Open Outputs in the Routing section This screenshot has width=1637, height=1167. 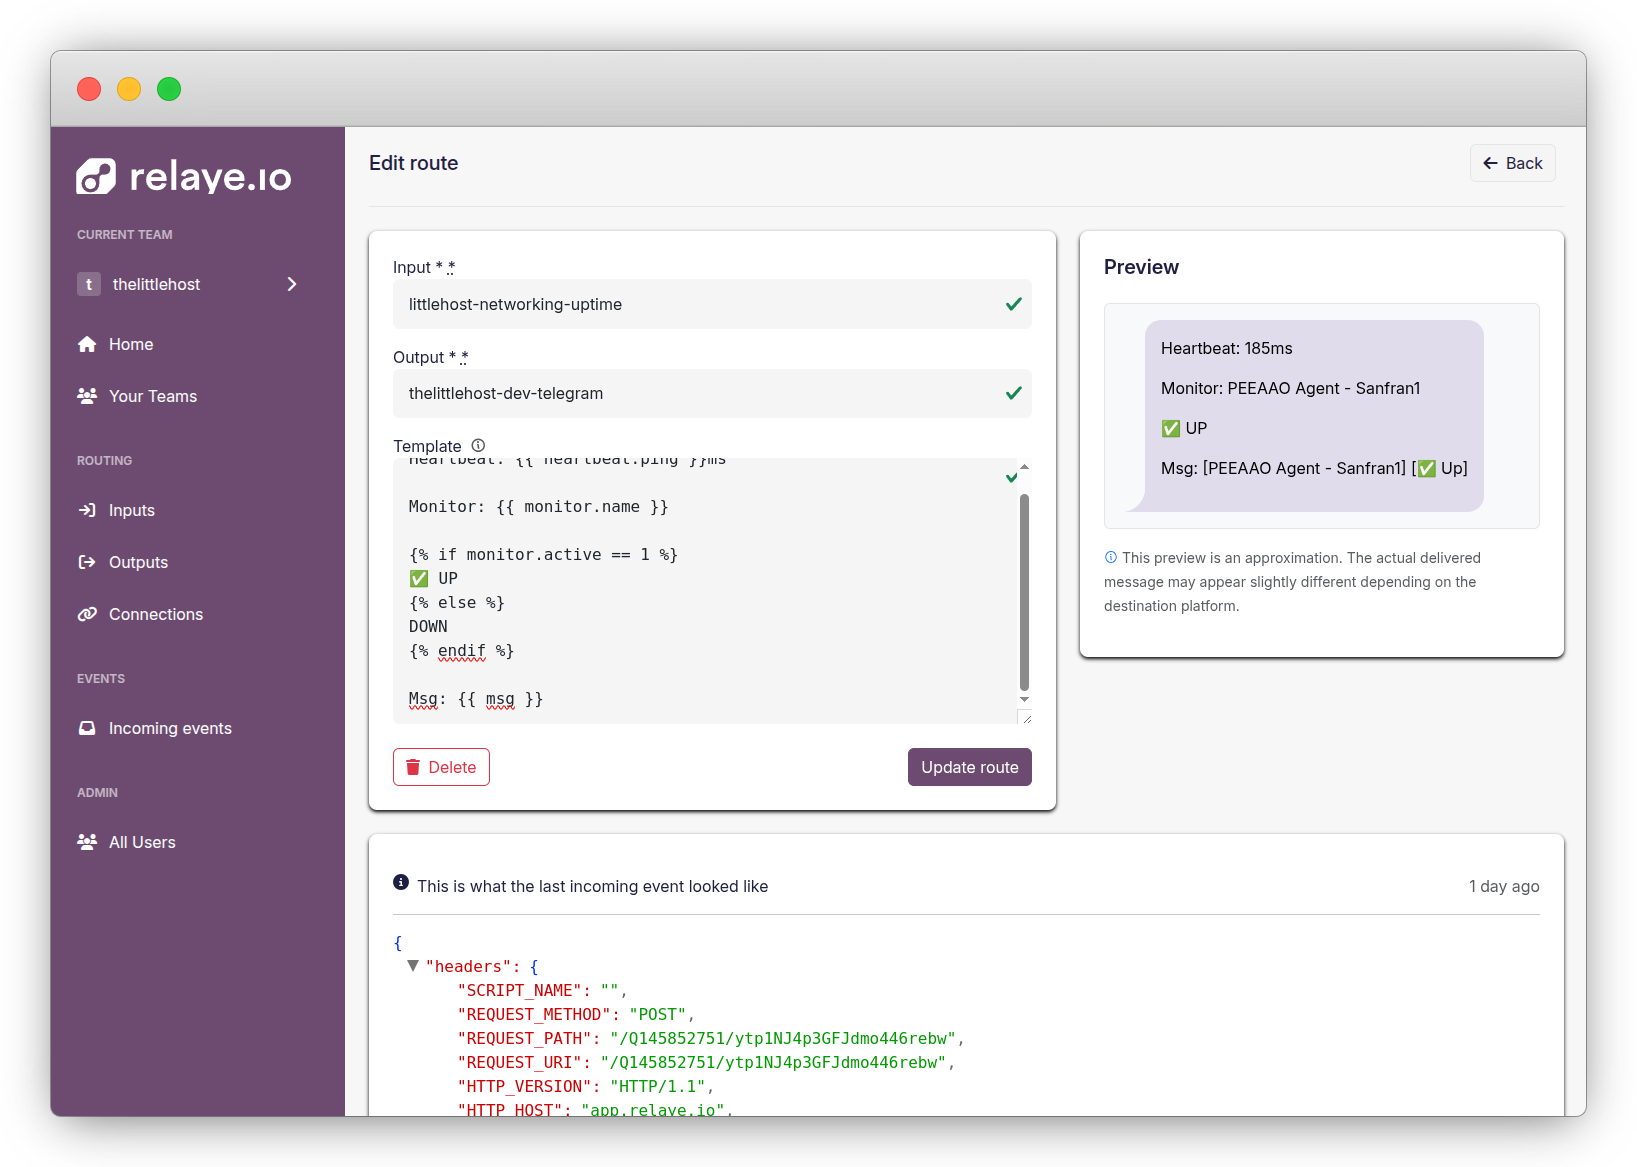pyautogui.click(x=138, y=562)
